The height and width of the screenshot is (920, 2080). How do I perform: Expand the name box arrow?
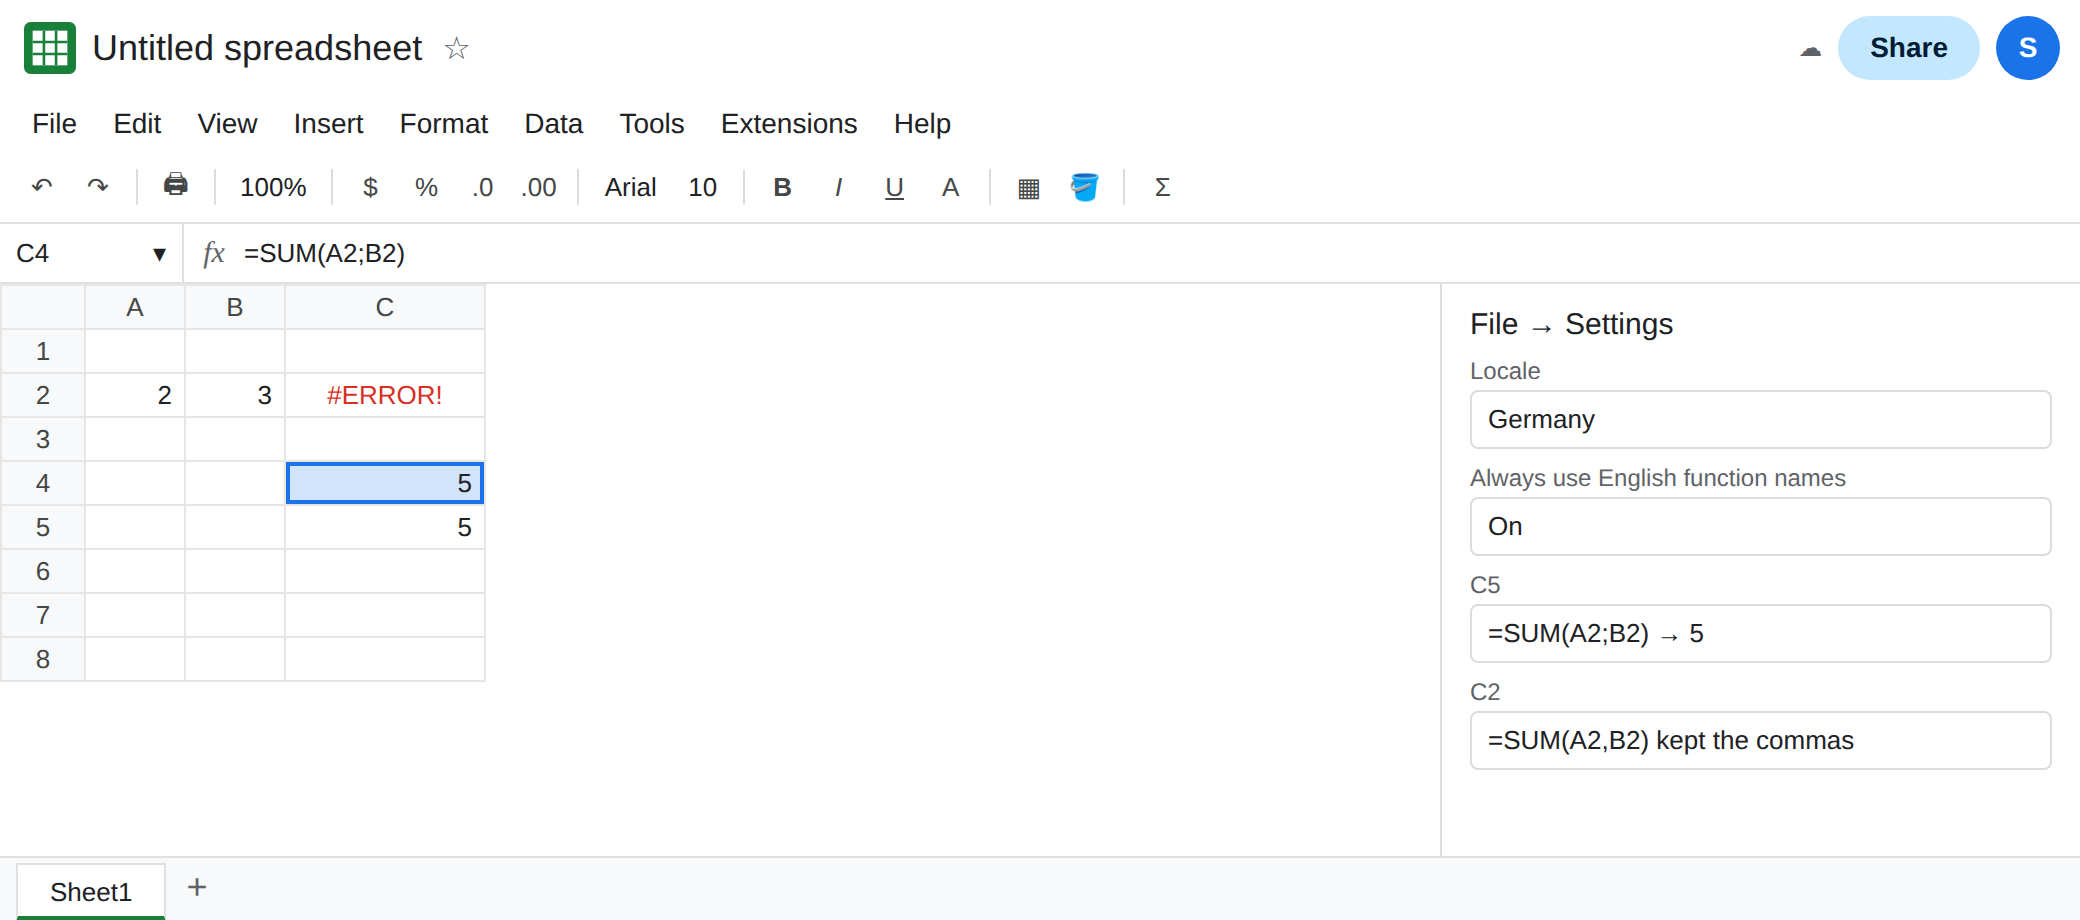point(159,254)
